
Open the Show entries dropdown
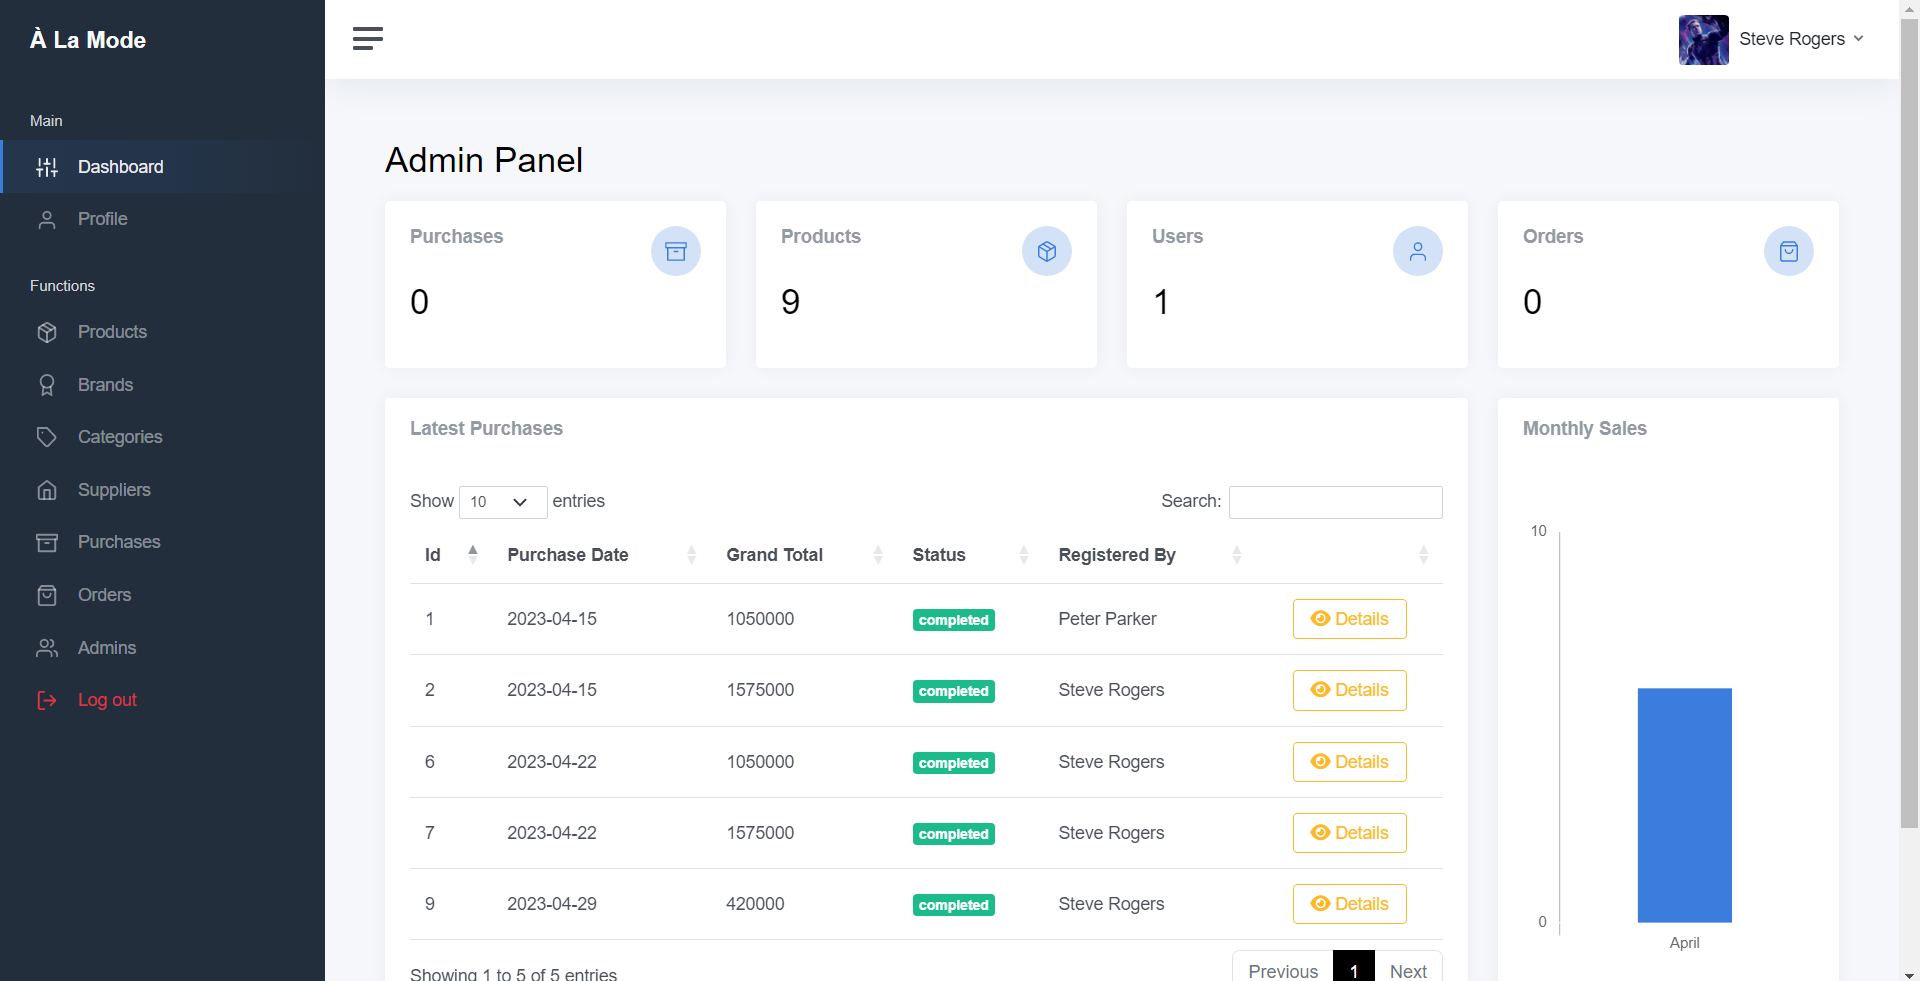(502, 502)
